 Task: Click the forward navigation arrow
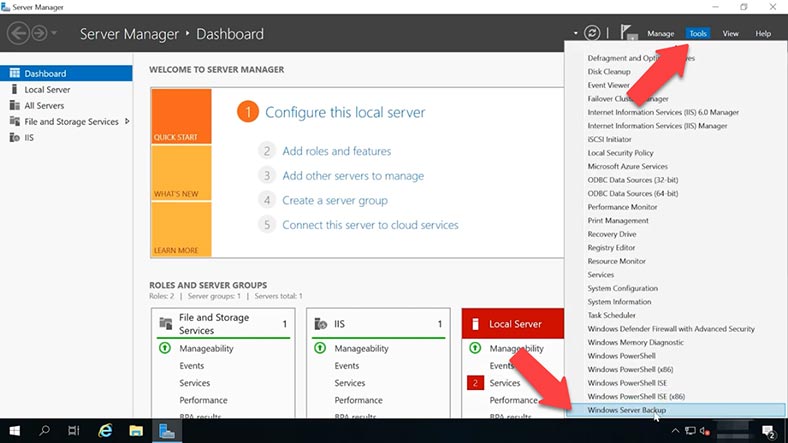click(x=39, y=34)
